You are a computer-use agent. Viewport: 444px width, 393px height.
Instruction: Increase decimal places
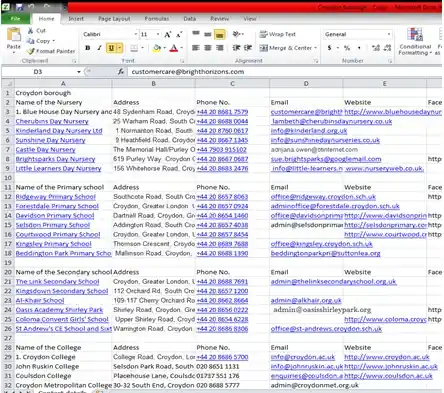pos(376,48)
